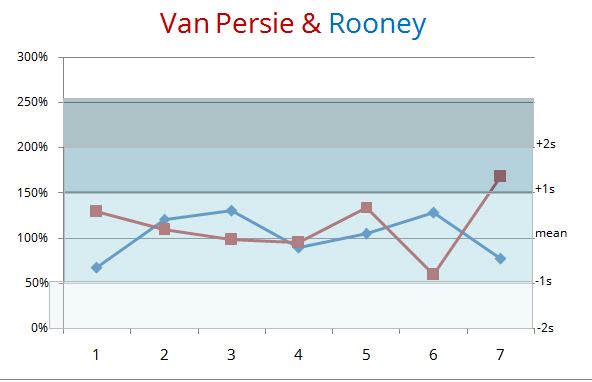This screenshot has width=592, height=382.
Task: Select the x-axis label 4
Action: tap(298, 354)
